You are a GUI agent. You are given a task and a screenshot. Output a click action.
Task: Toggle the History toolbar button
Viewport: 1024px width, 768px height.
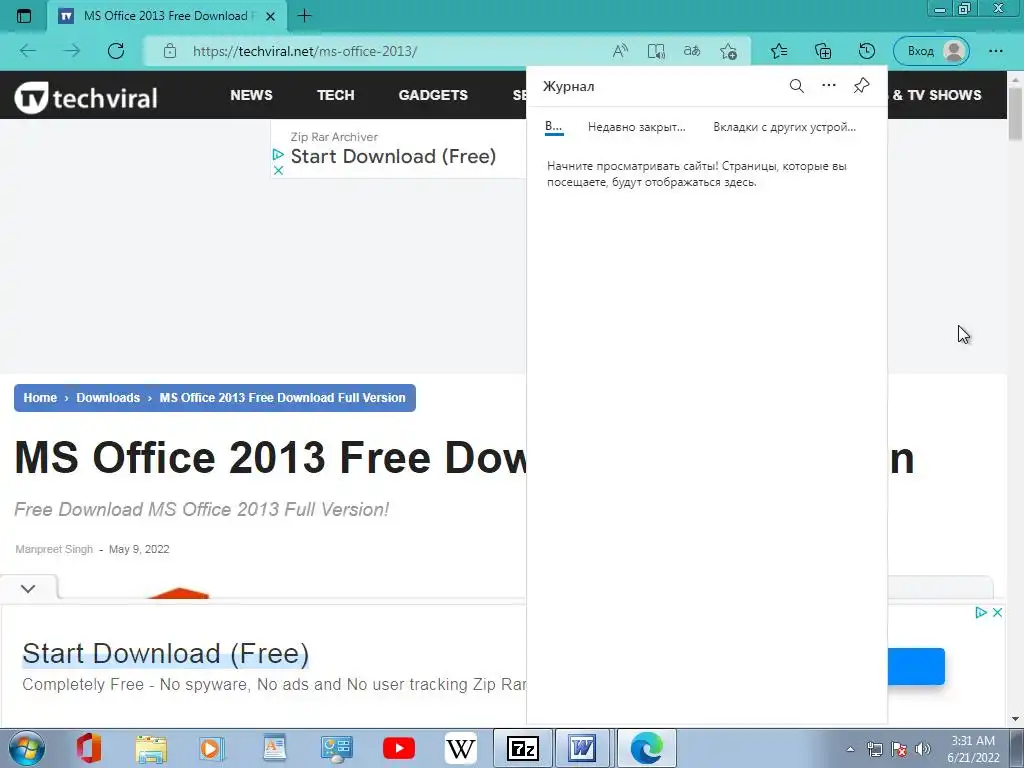[867, 51]
